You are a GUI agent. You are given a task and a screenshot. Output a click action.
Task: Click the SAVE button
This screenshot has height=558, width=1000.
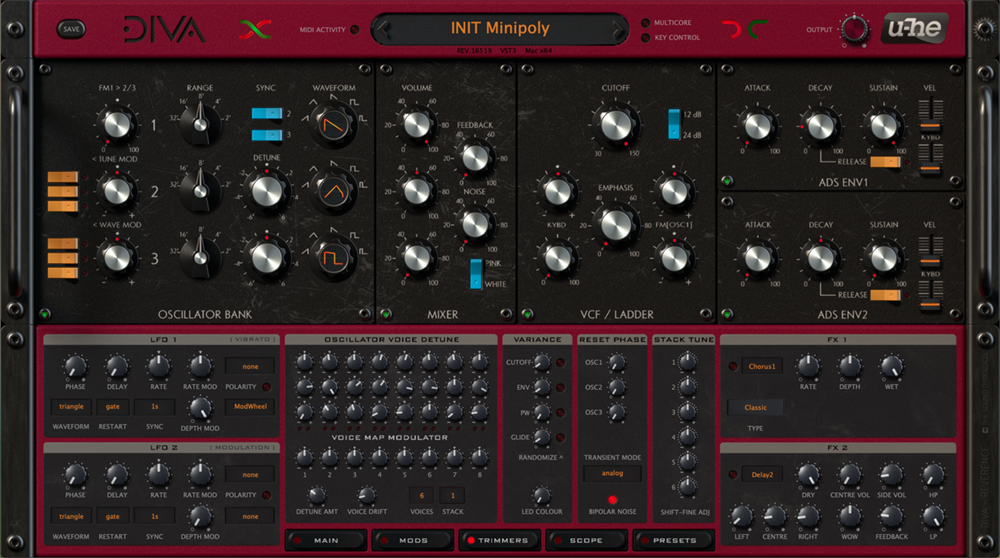coord(71,29)
